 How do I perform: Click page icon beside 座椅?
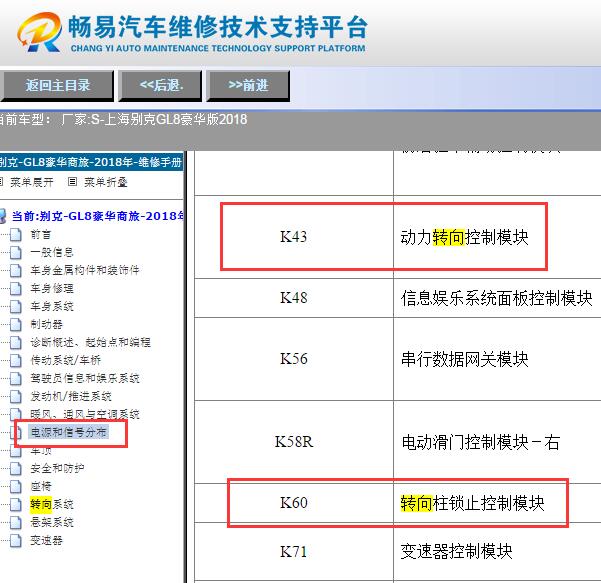pyautogui.click(x=16, y=486)
